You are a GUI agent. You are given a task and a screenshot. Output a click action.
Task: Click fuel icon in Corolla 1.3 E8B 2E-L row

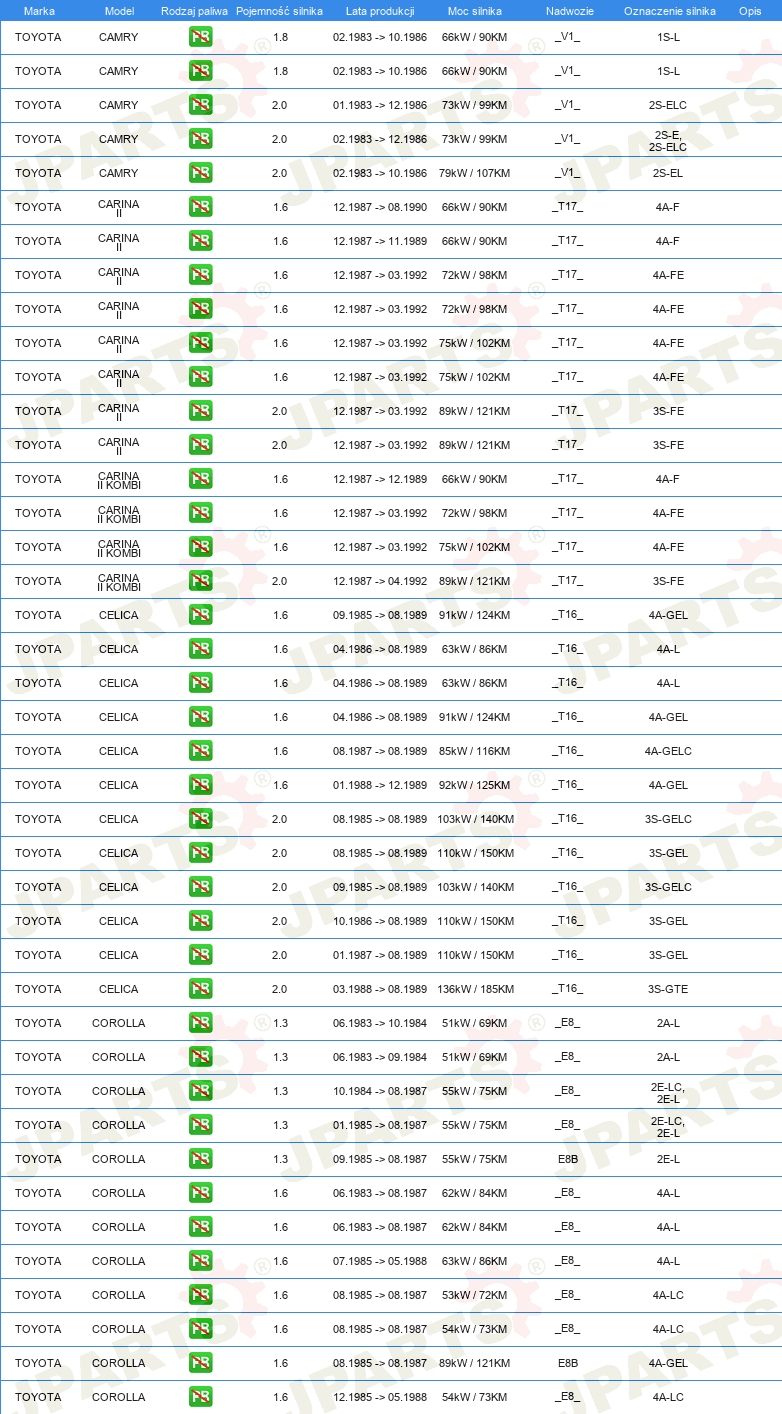point(201,1159)
